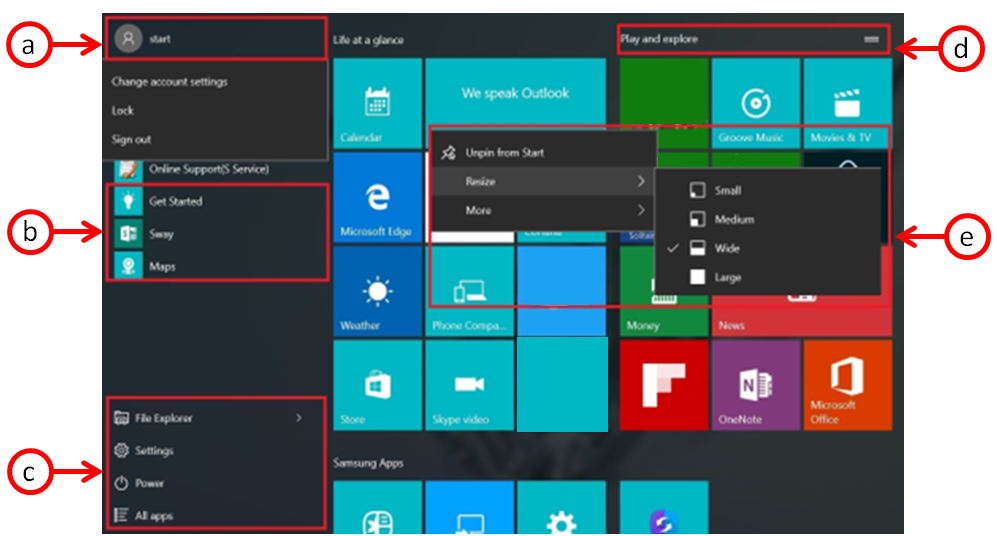Viewport: 997px width, 536px height.
Task: Launch the Microsoft Edge tile
Action: [x=378, y=196]
